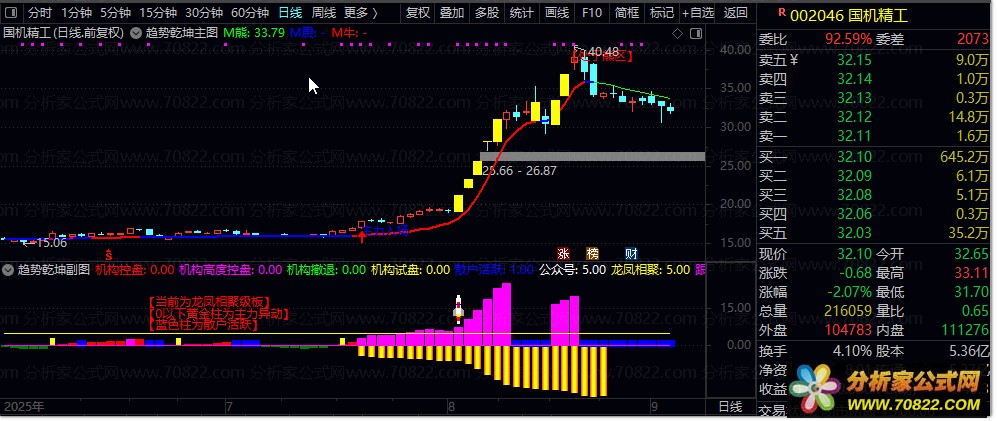Click the diamond icon on the main chart header
The image size is (997, 421).
(678, 33)
